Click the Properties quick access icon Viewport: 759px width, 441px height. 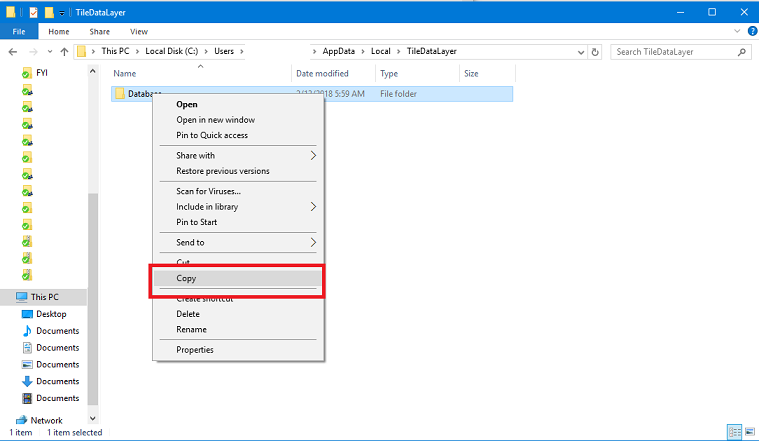[33, 13]
